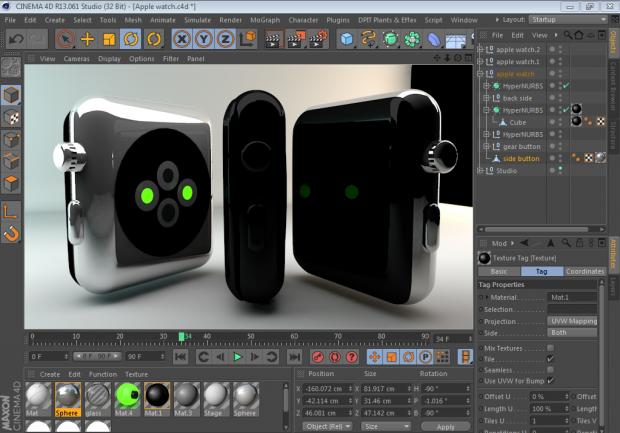
Task: Select the Scale tool
Action: pyautogui.click(x=109, y=39)
